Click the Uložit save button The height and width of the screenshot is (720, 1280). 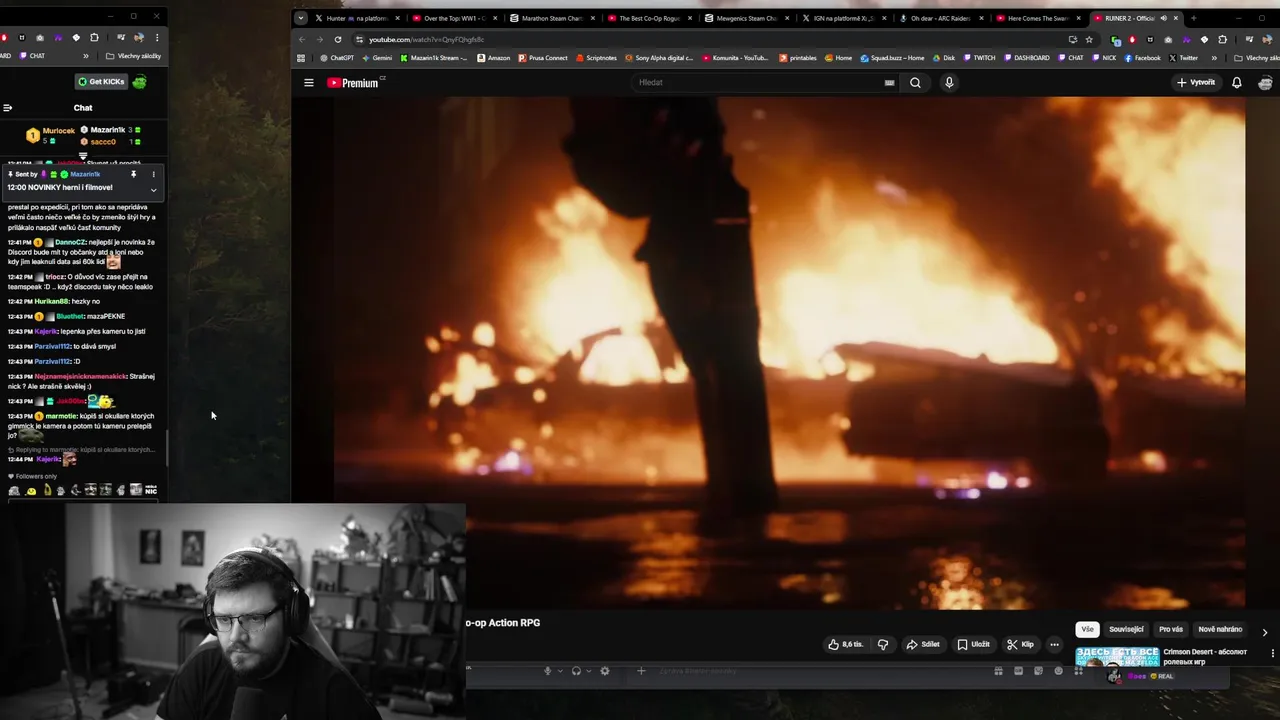coord(973,644)
